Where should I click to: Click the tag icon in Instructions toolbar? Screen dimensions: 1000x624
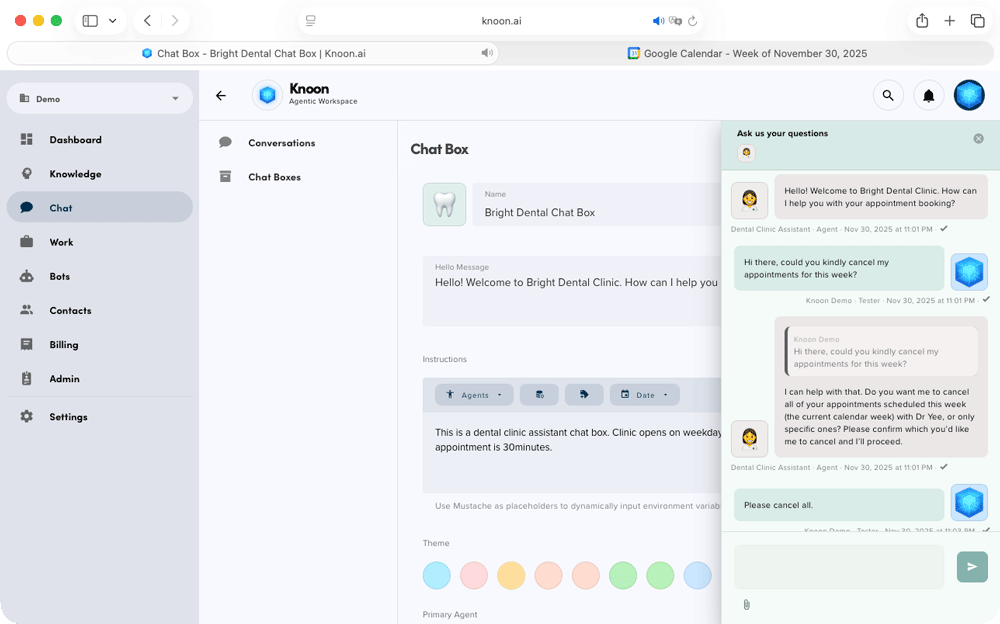[x=584, y=395]
